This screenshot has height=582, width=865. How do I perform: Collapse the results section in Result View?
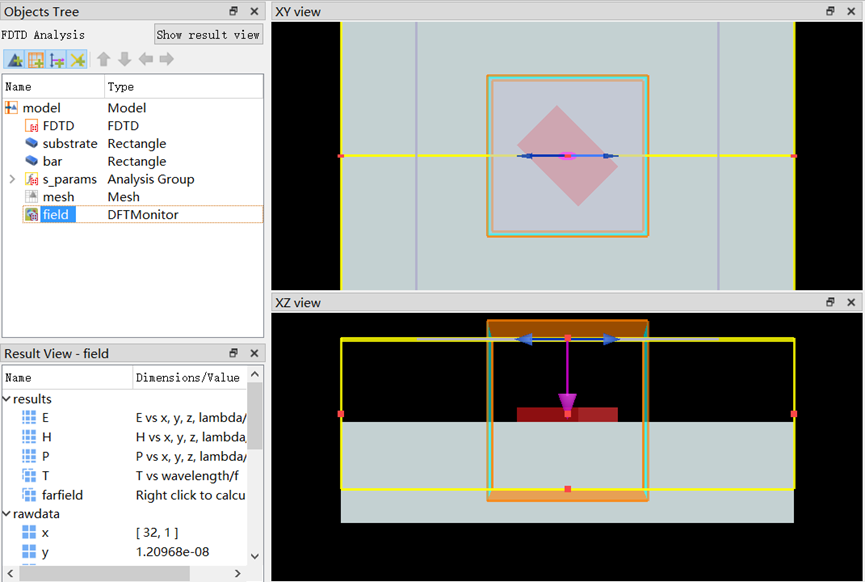click(7, 399)
